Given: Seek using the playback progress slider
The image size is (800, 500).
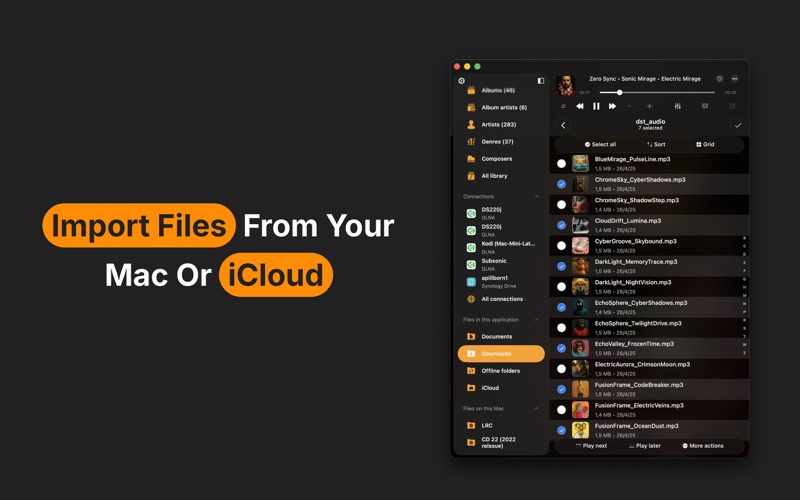Looking at the screenshot, I should pos(657,92).
